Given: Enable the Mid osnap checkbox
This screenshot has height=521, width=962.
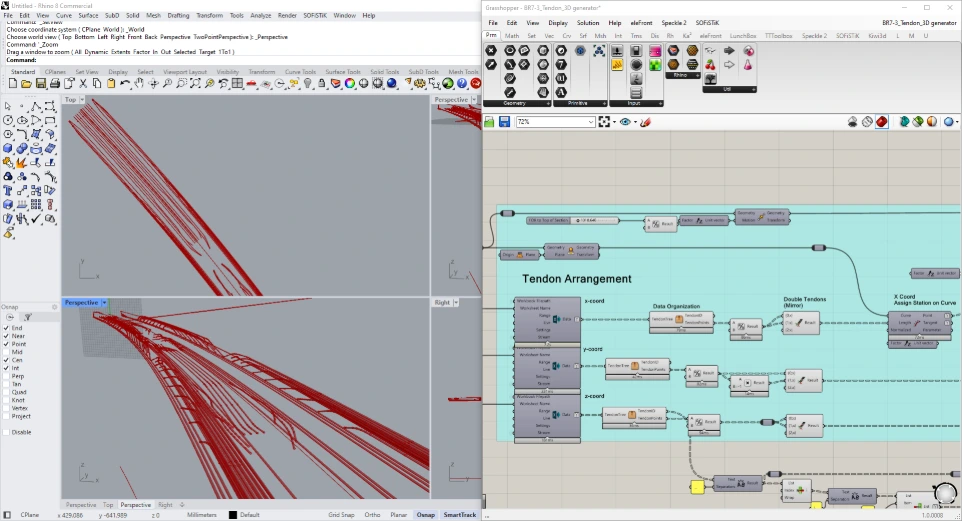Looking at the screenshot, I should pyautogui.click(x=6, y=352).
